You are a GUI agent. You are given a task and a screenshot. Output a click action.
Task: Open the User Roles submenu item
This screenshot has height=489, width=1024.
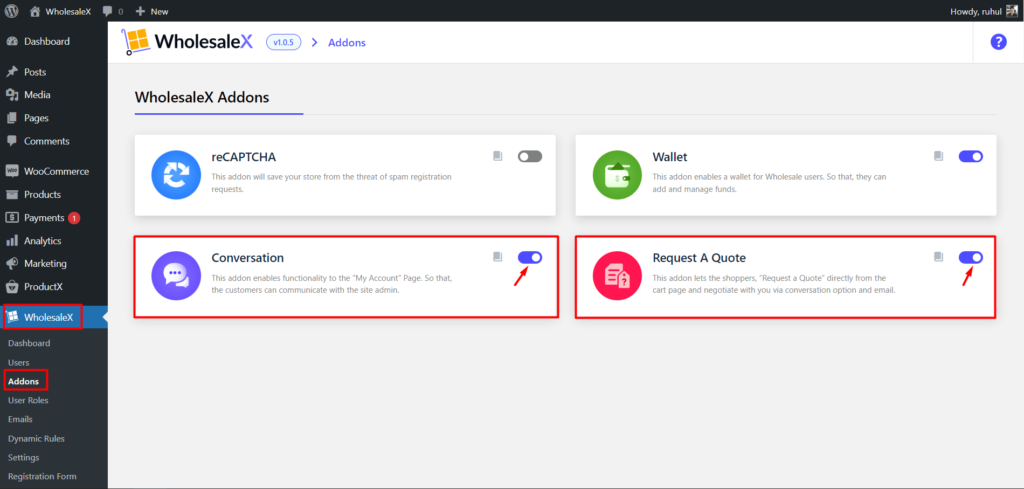(28, 400)
